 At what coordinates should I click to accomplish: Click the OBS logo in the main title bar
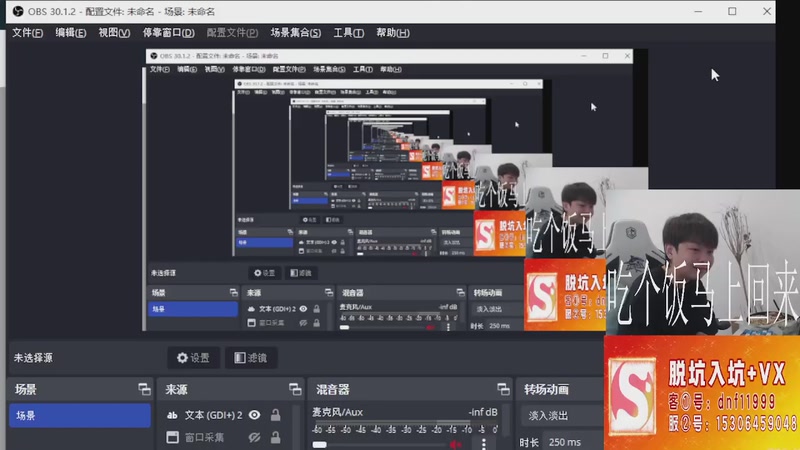pyautogui.click(x=18, y=11)
